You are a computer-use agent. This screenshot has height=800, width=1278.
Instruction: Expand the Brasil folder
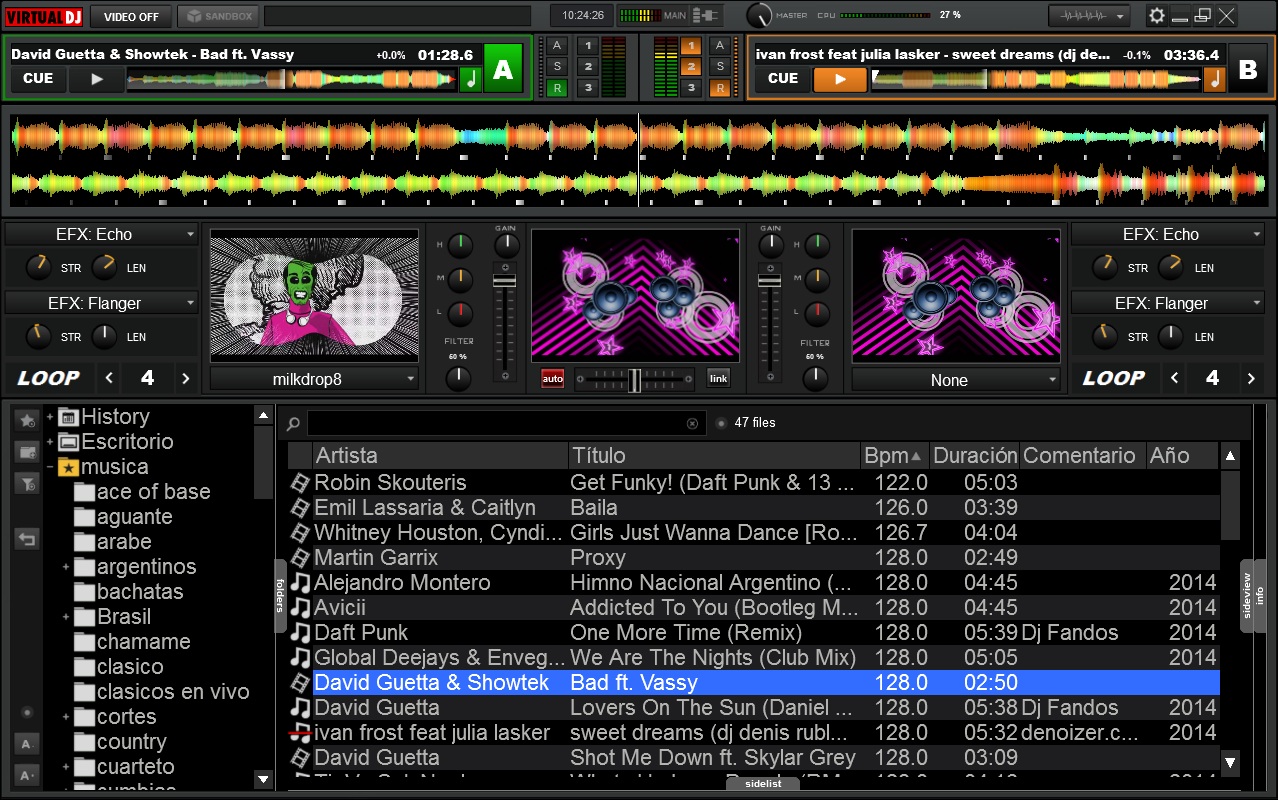click(66, 617)
